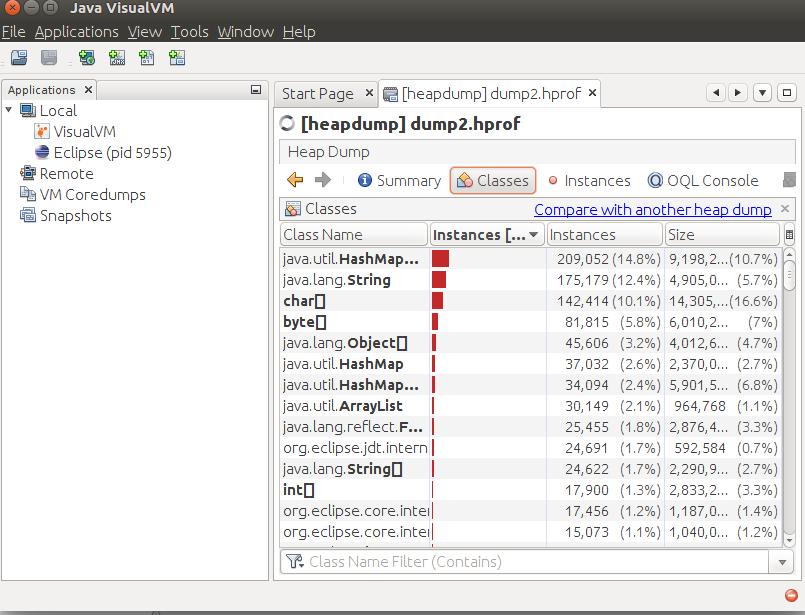Click the Instances bar column sort header
The height and width of the screenshot is (615, 805).
click(x=486, y=235)
